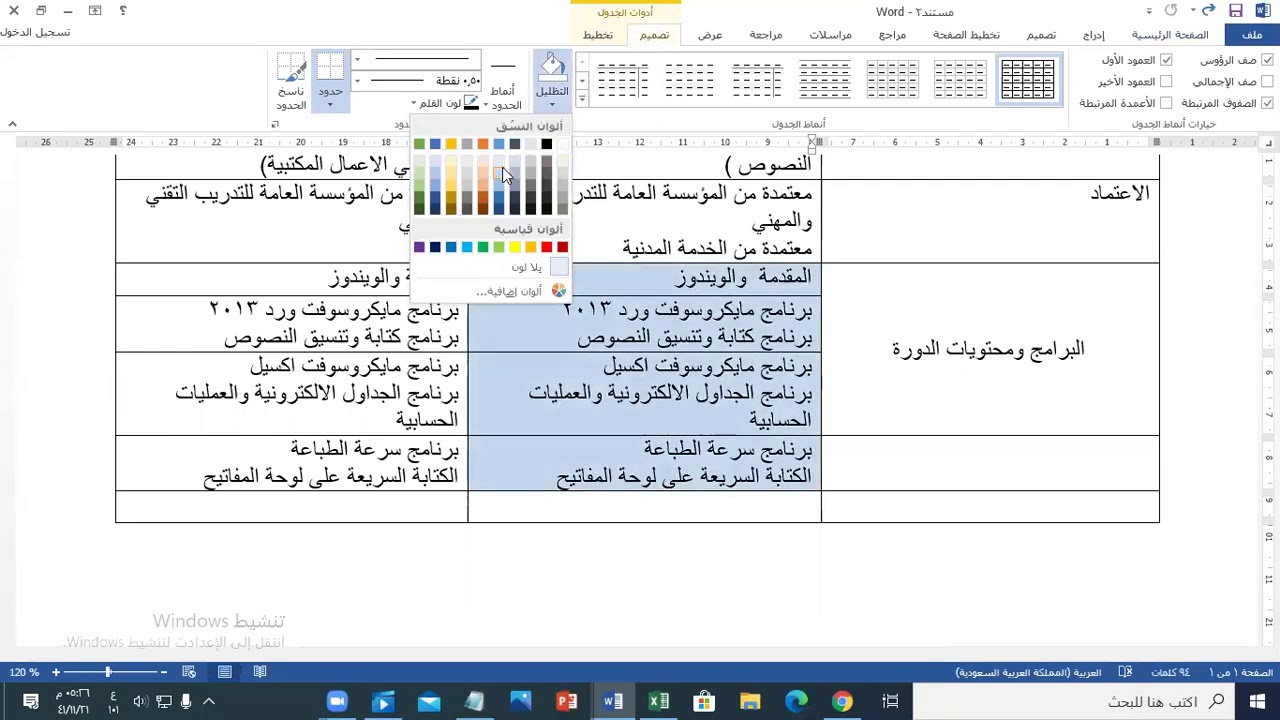The width and height of the screenshot is (1280, 720).
Task: Open File Explorer from the taskbar
Action: 751,702
